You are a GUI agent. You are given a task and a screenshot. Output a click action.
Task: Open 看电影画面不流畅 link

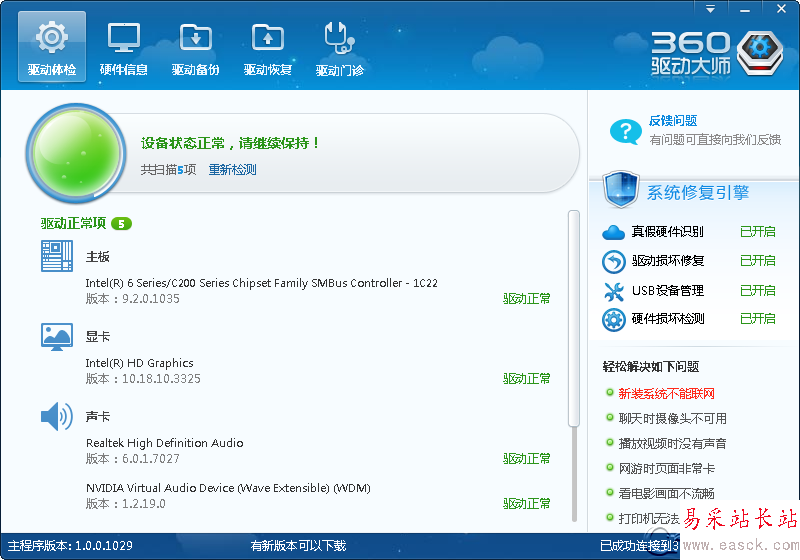666,494
